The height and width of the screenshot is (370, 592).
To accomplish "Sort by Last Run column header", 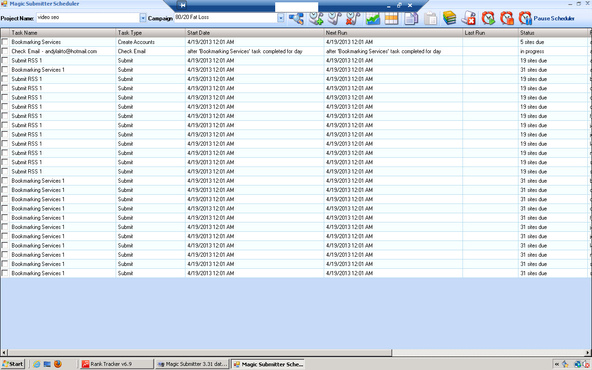I will point(490,33).
